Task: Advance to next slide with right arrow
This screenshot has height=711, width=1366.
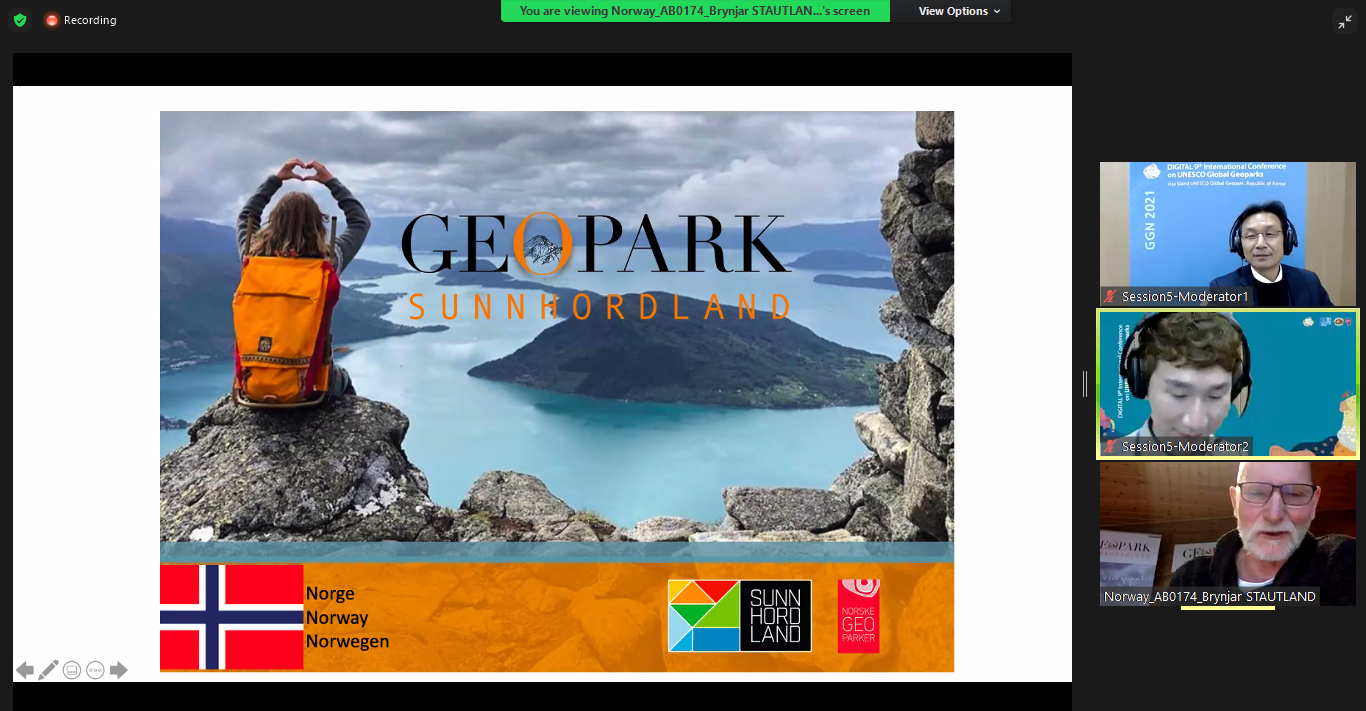Action: tap(119, 670)
